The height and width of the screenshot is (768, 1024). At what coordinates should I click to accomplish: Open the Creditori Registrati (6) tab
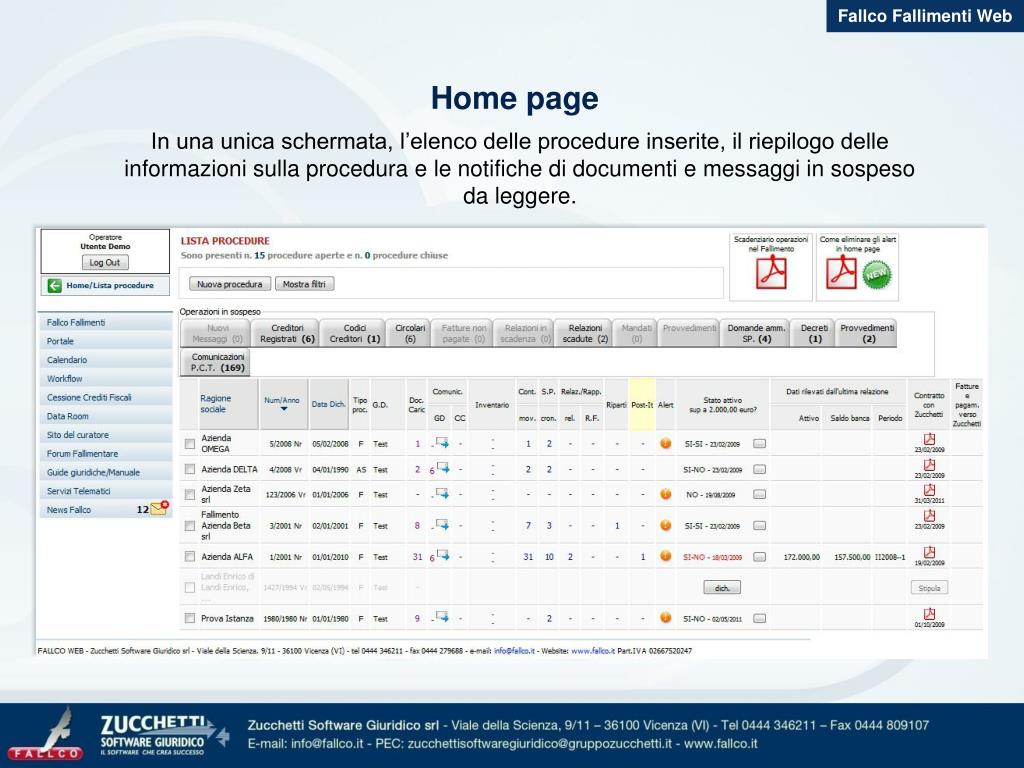pos(286,333)
